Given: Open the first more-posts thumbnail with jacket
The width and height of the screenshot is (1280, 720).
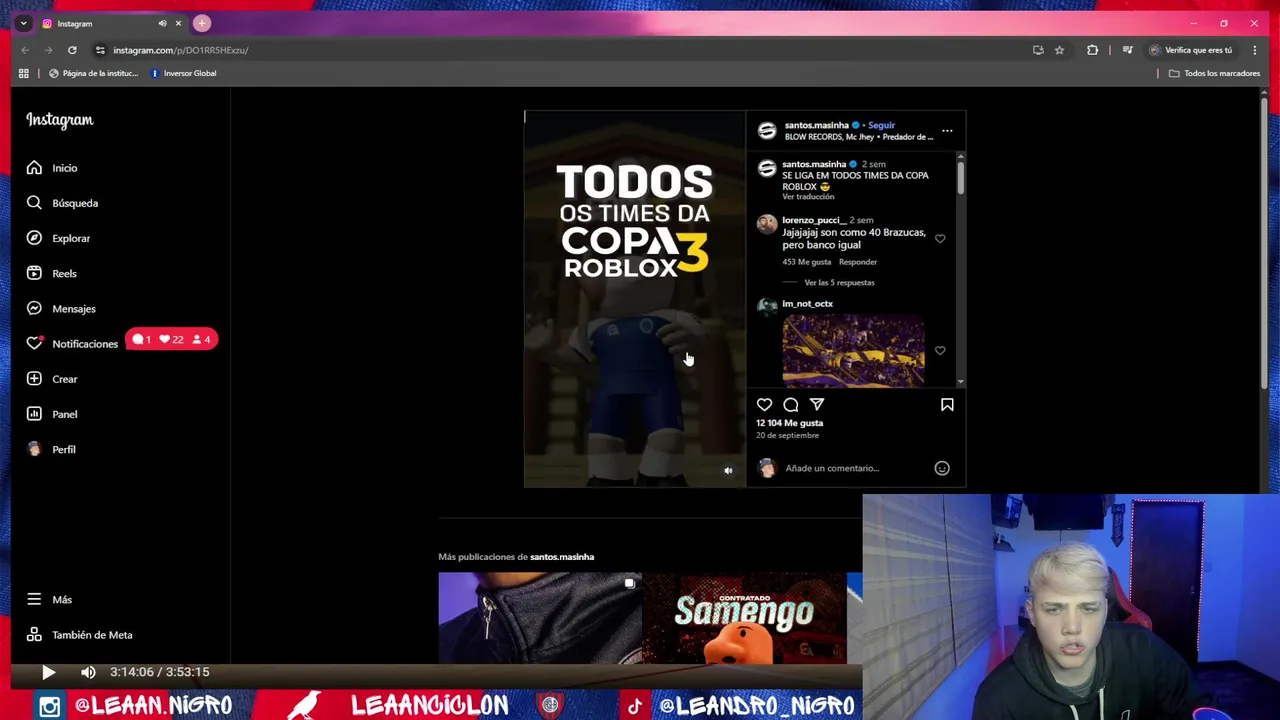Looking at the screenshot, I should [x=539, y=618].
